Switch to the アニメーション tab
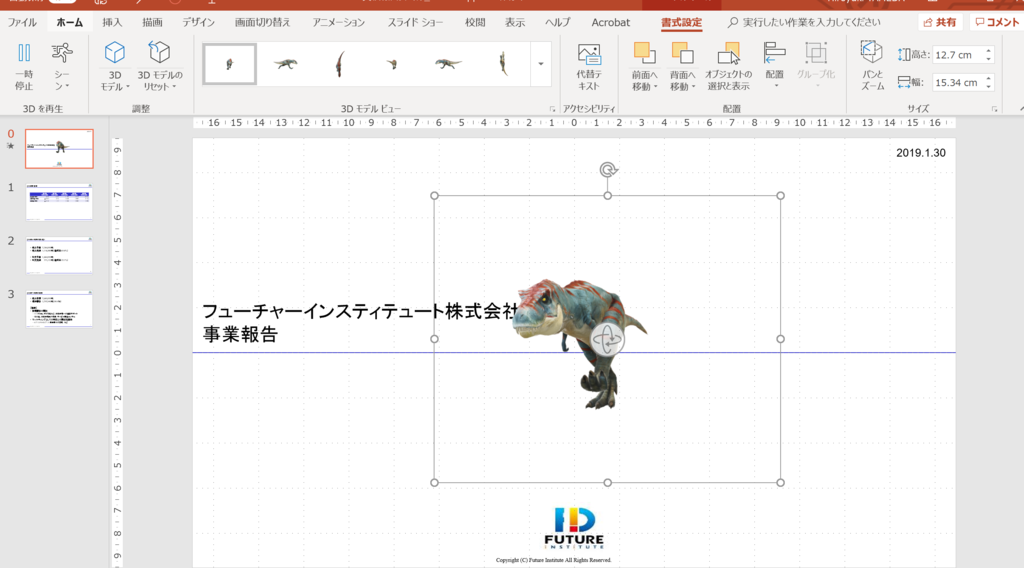Viewport: 1024px width, 568px height. pyautogui.click(x=338, y=22)
